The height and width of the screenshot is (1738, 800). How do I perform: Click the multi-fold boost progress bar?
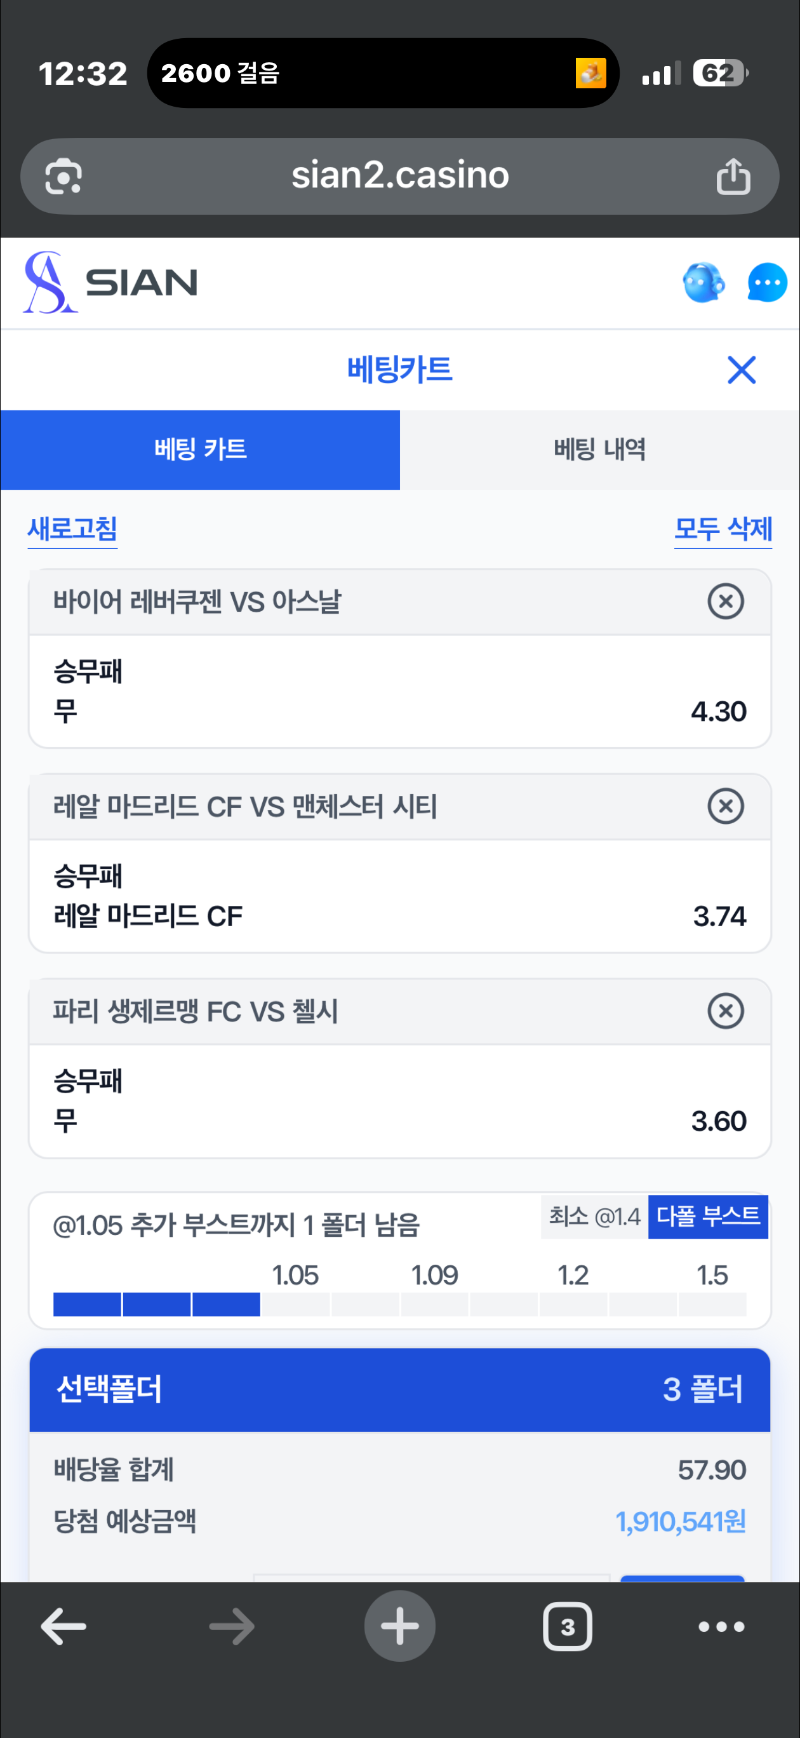click(400, 1304)
